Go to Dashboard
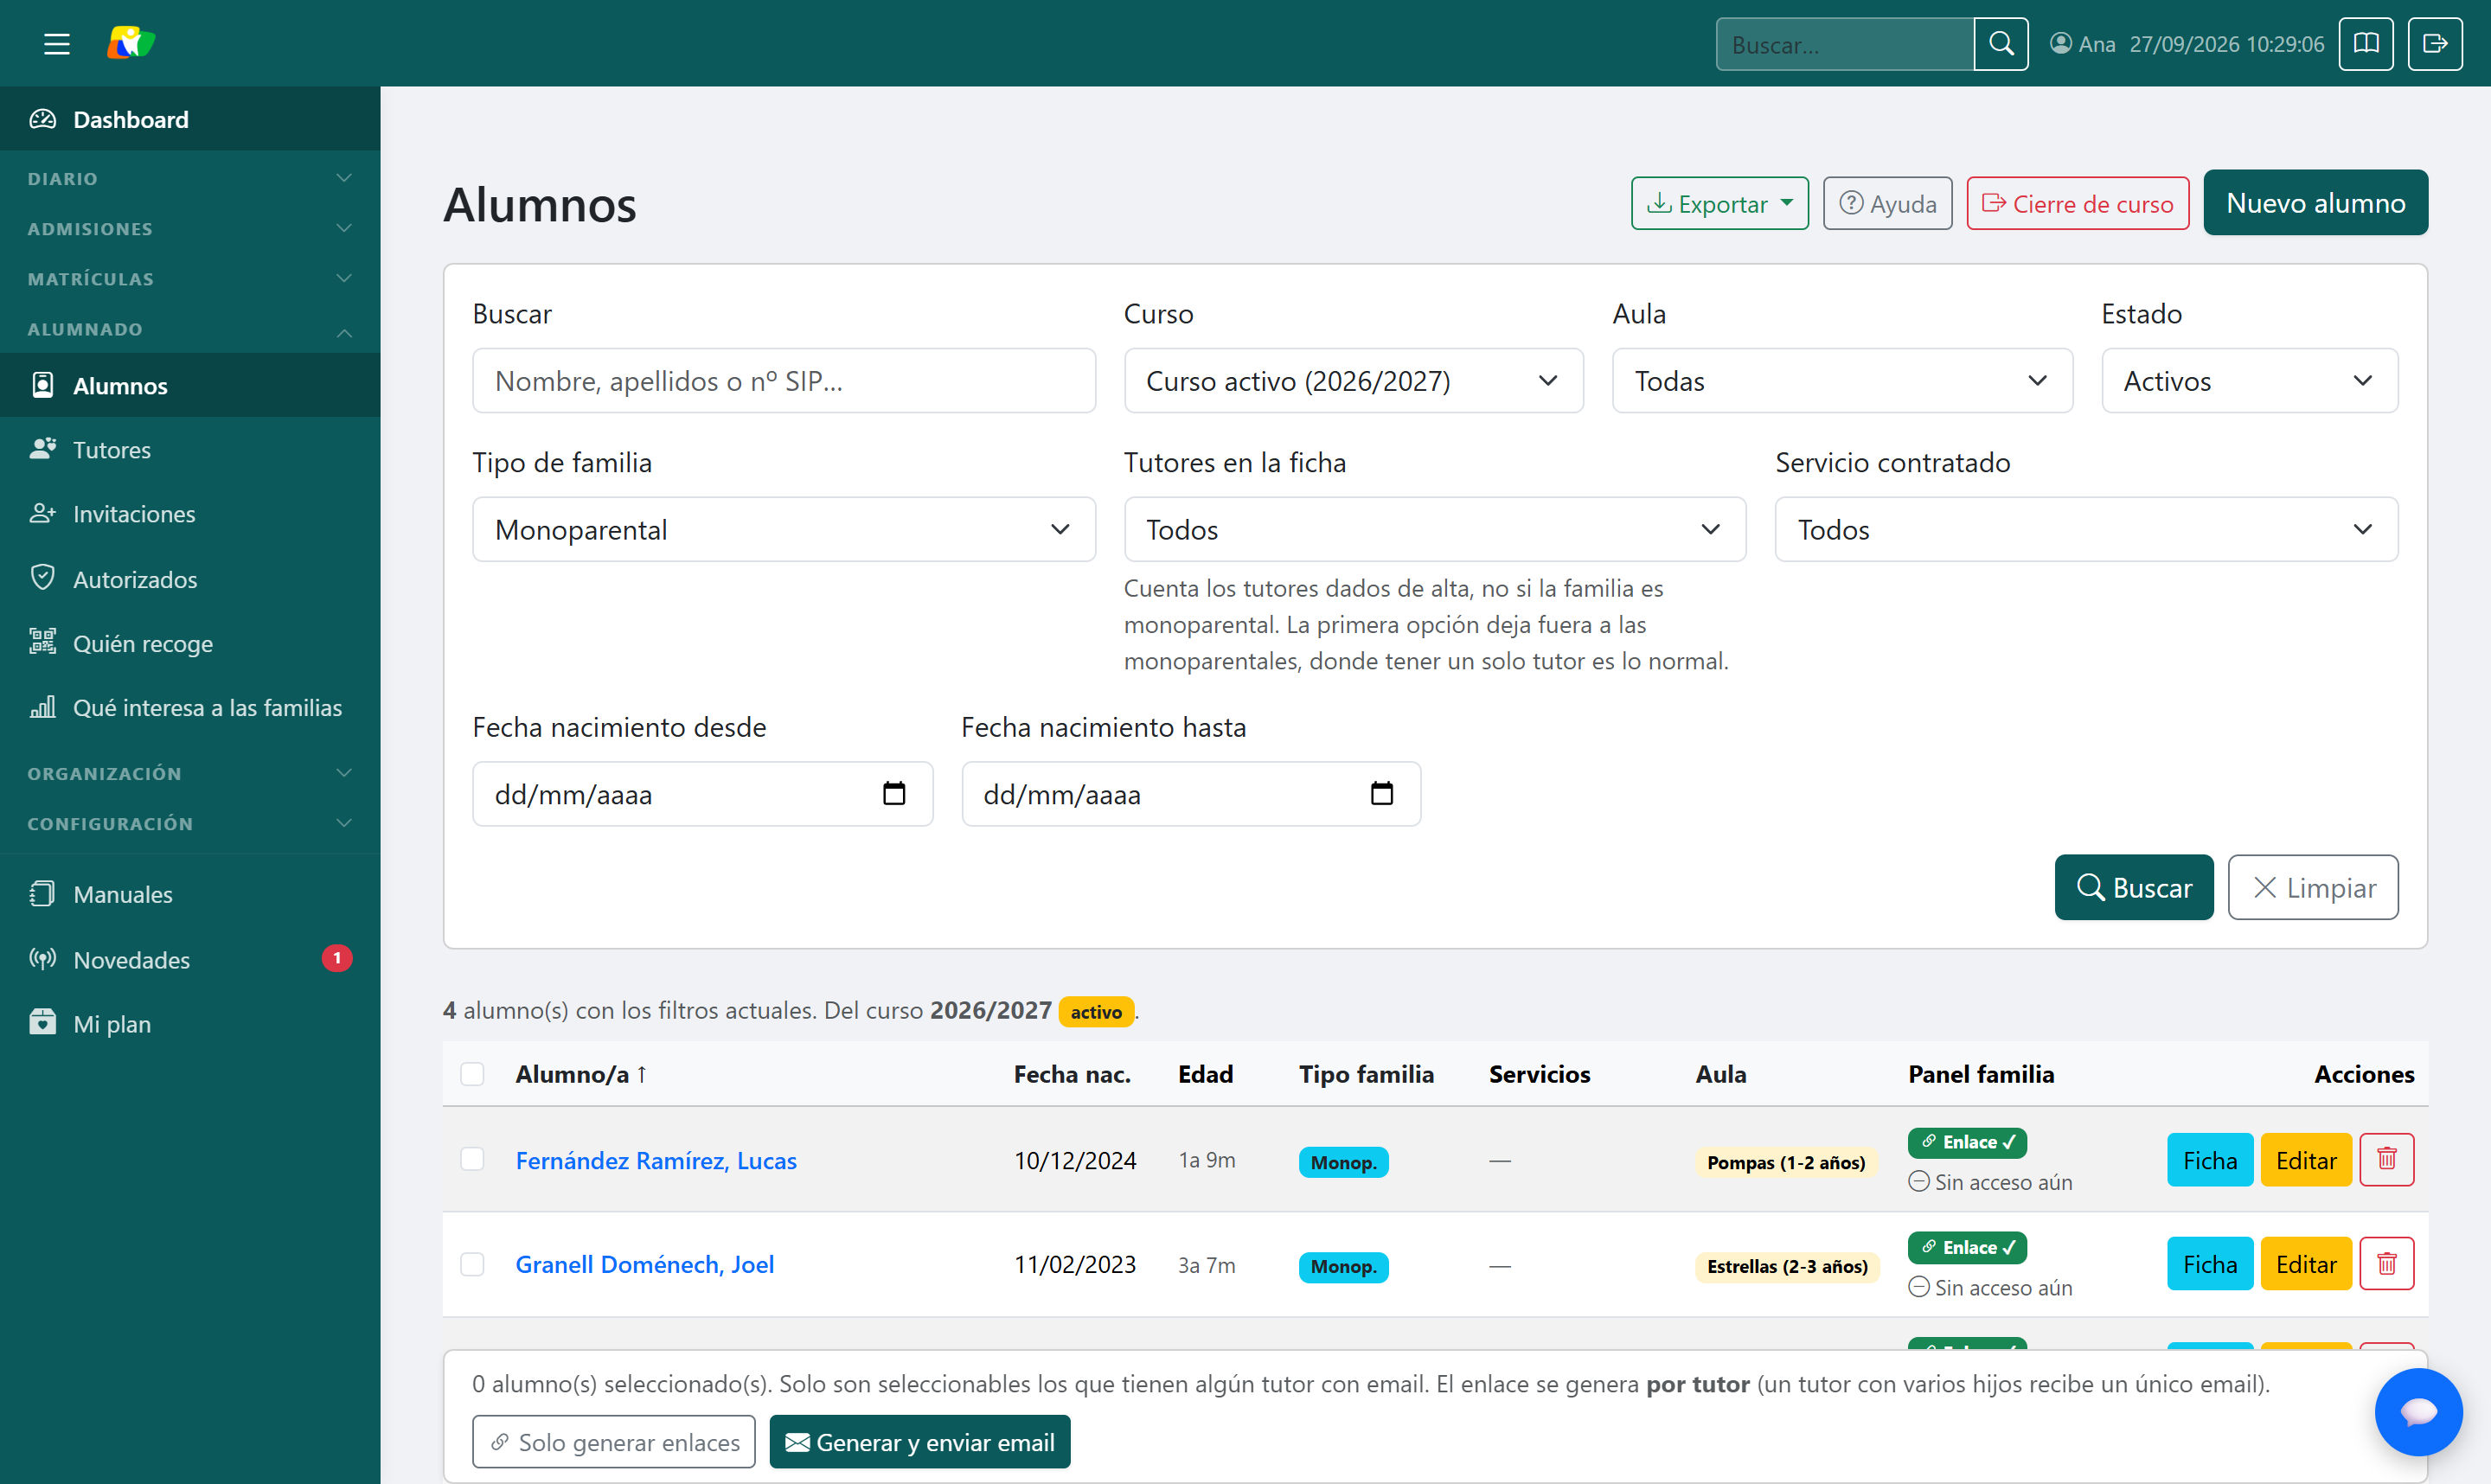Viewport: 2491px width, 1484px height. tap(190, 119)
